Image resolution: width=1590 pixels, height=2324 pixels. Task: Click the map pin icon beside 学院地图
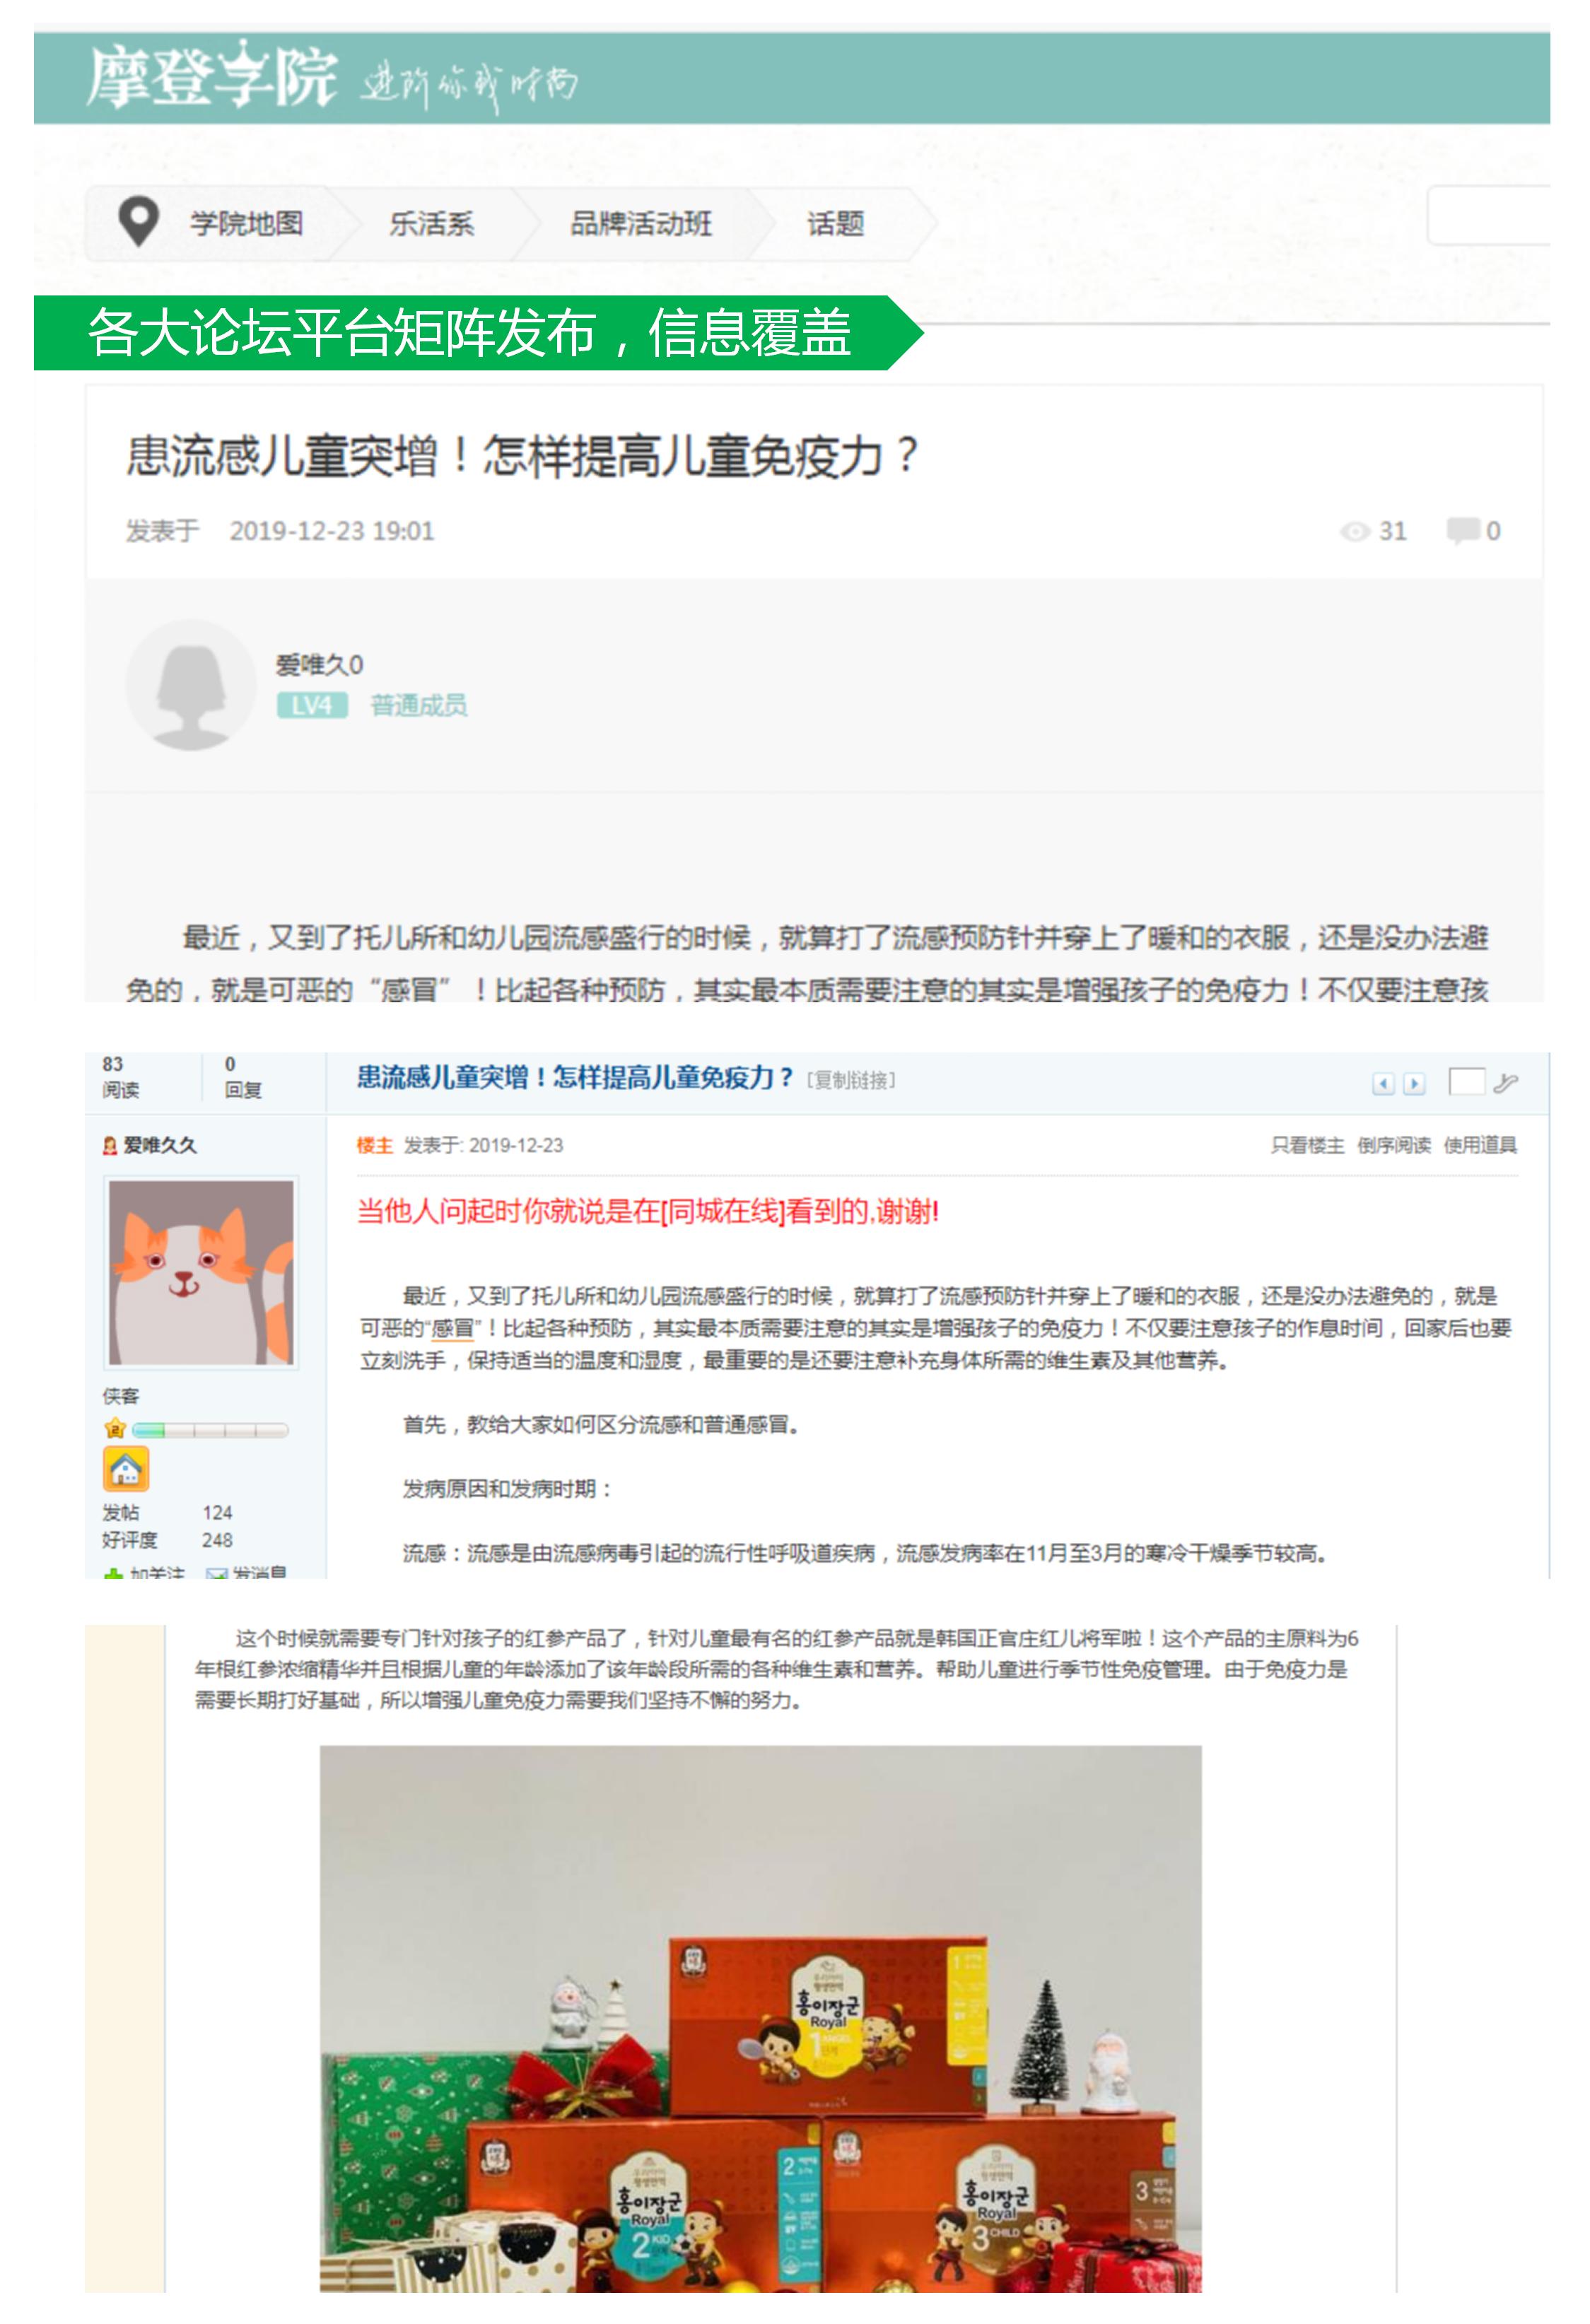138,221
